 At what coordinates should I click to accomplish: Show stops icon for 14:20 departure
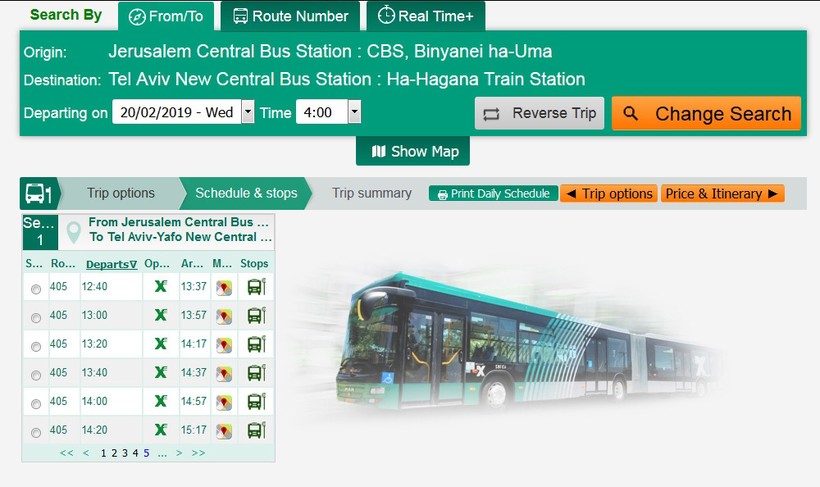[x=256, y=431]
